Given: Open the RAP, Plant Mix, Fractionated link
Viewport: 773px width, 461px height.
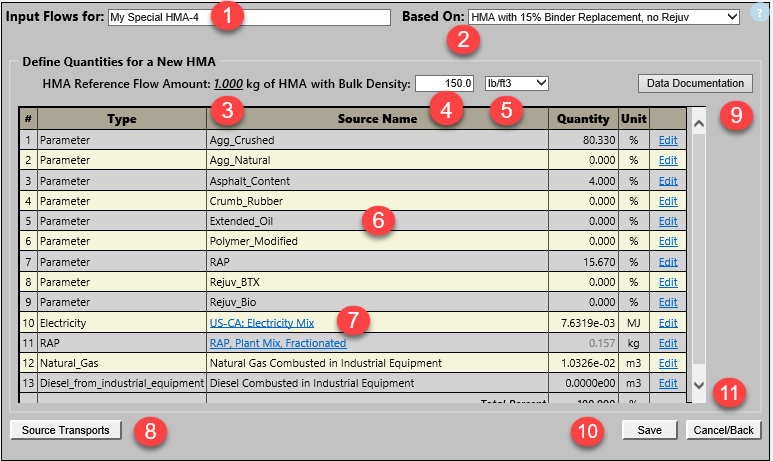Looking at the screenshot, I should point(277,343).
